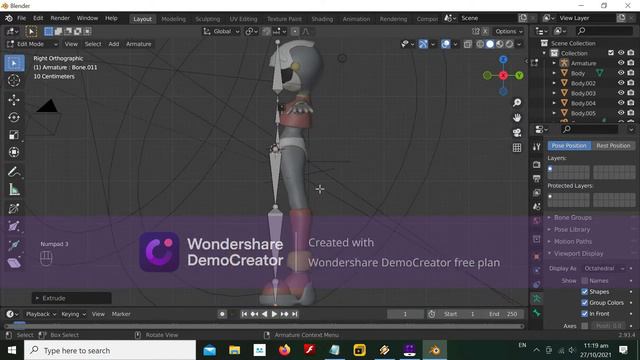Open the Bone properties tab
640x360 pixels.
537,313
